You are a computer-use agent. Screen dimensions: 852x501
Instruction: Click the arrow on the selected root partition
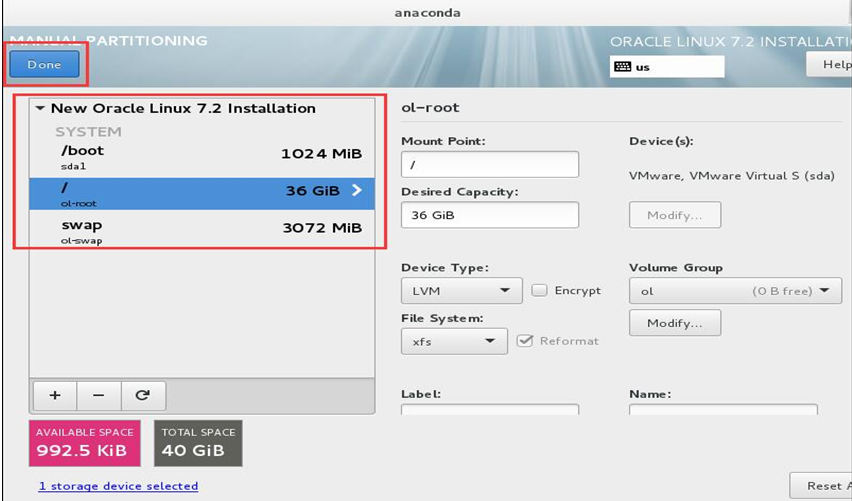(356, 190)
